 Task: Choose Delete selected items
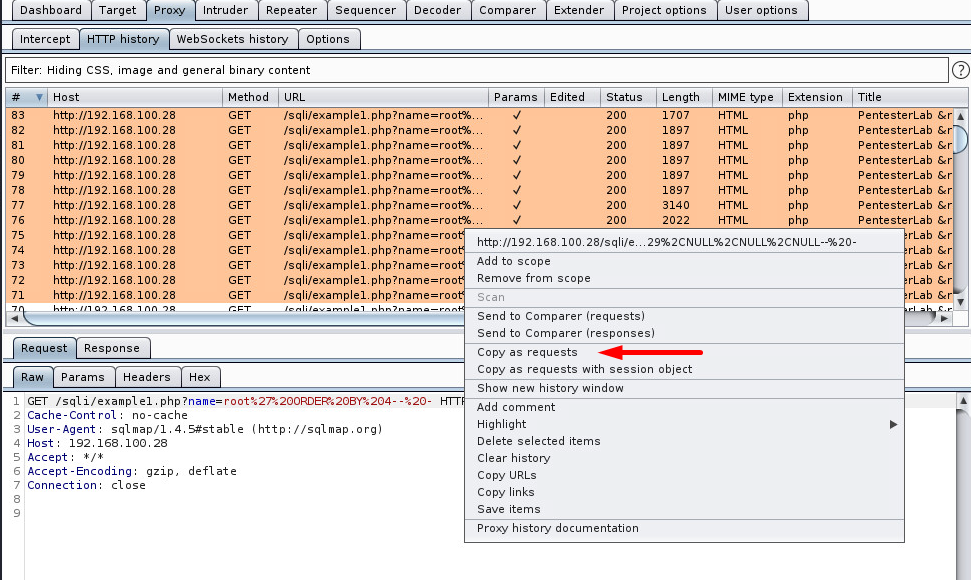pos(684,441)
